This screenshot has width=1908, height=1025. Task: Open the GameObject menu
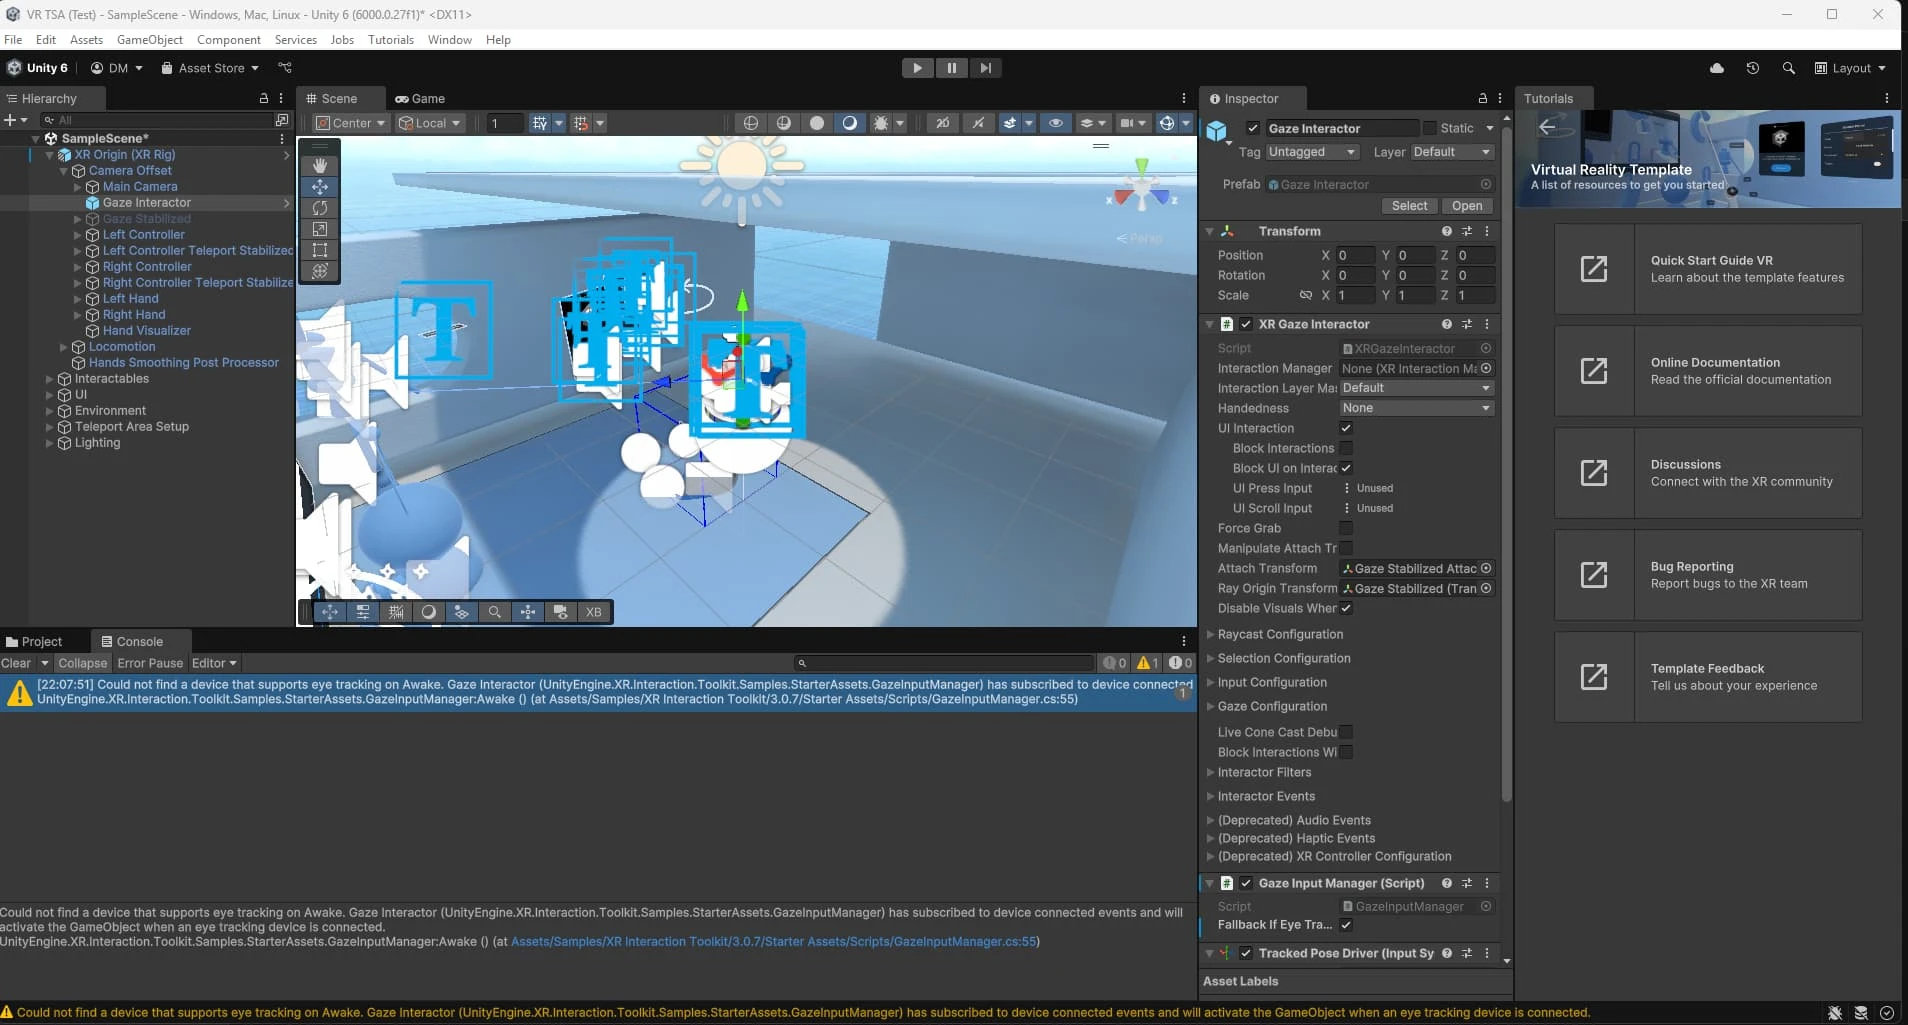[149, 40]
